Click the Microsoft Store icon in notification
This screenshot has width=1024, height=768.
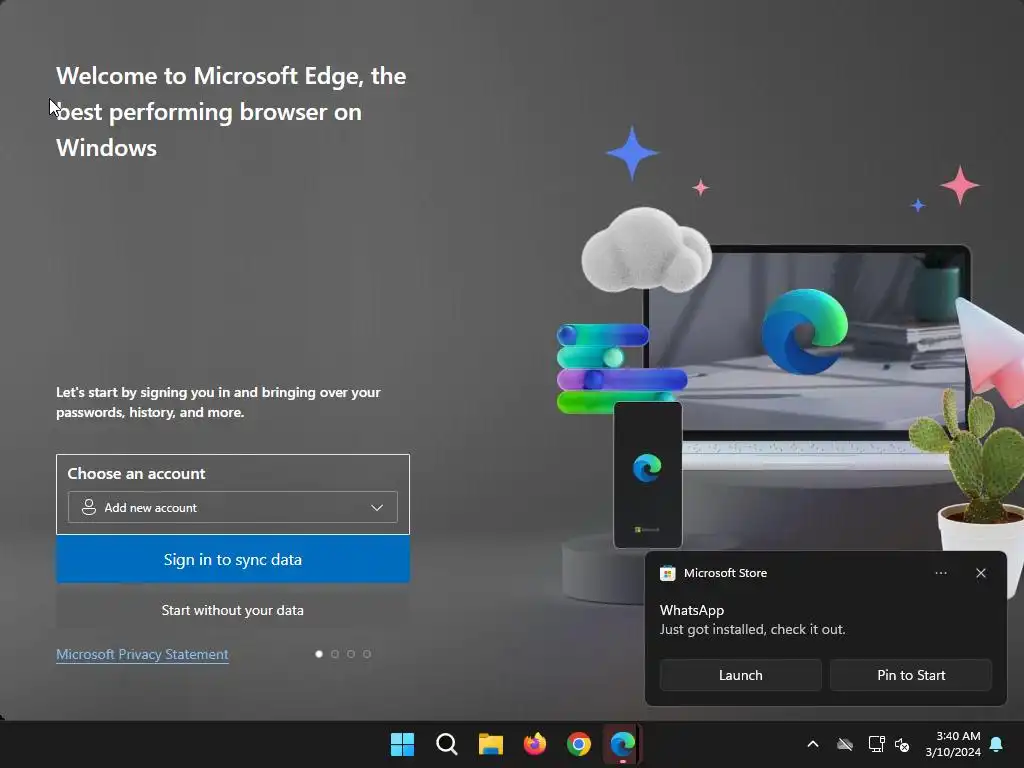(x=667, y=573)
